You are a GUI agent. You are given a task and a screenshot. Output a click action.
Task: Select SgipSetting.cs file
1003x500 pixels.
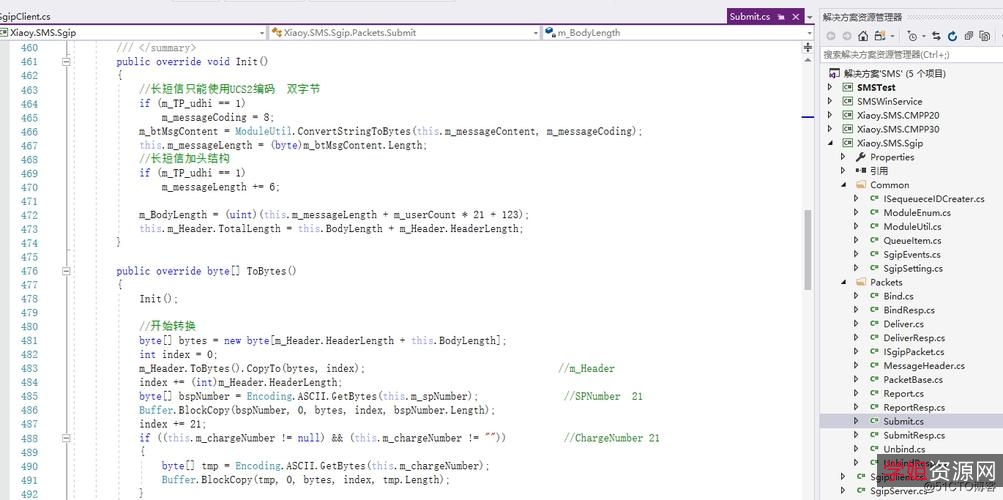pyautogui.click(x=913, y=269)
